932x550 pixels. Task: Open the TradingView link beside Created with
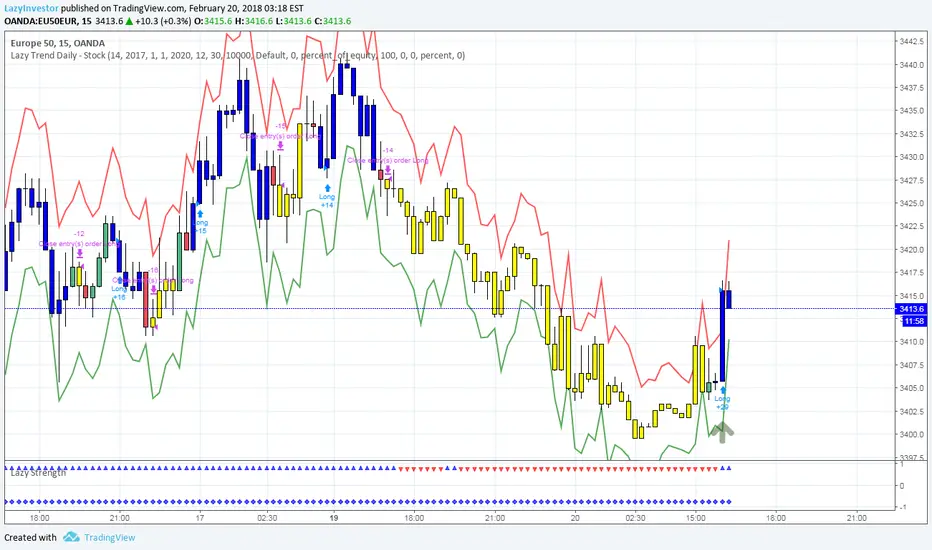click(109, 538)
